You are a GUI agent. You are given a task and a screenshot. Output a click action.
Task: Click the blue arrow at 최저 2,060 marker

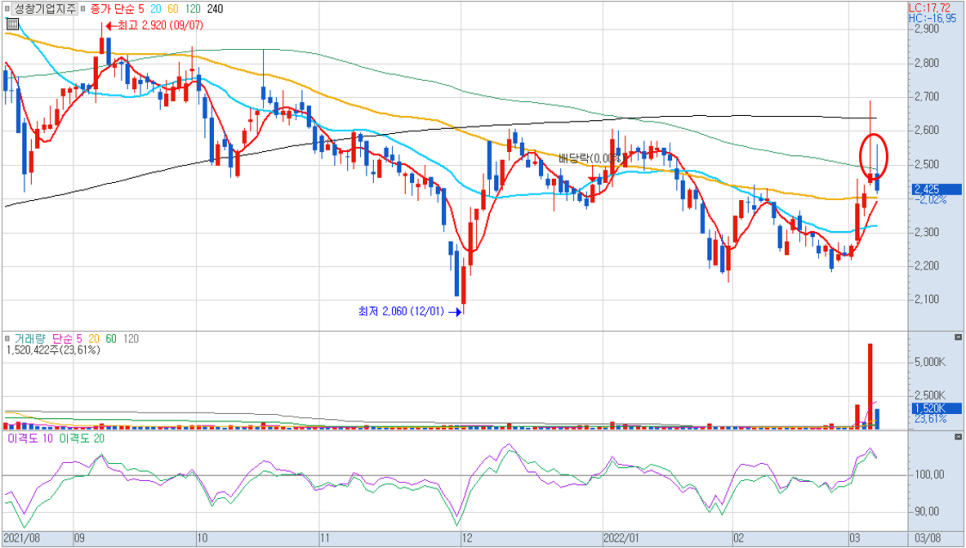click(457, 312)
